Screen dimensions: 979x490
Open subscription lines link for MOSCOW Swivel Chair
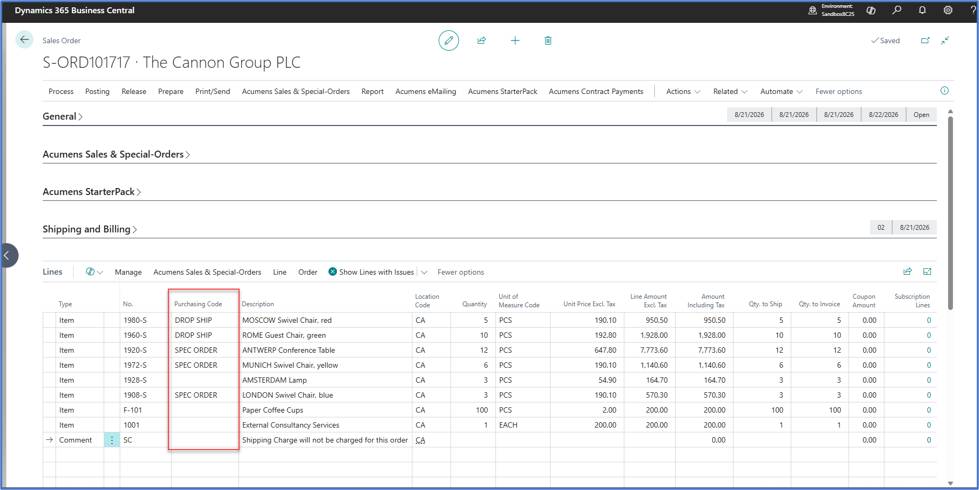[x=928, y=320]
